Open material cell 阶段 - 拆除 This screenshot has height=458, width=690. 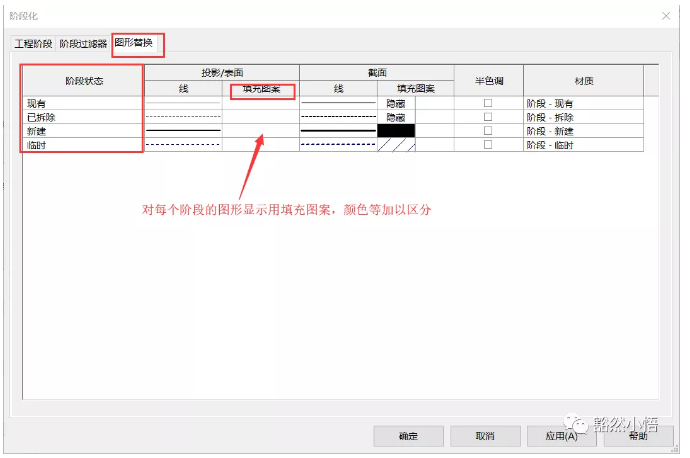click(582, 117)
